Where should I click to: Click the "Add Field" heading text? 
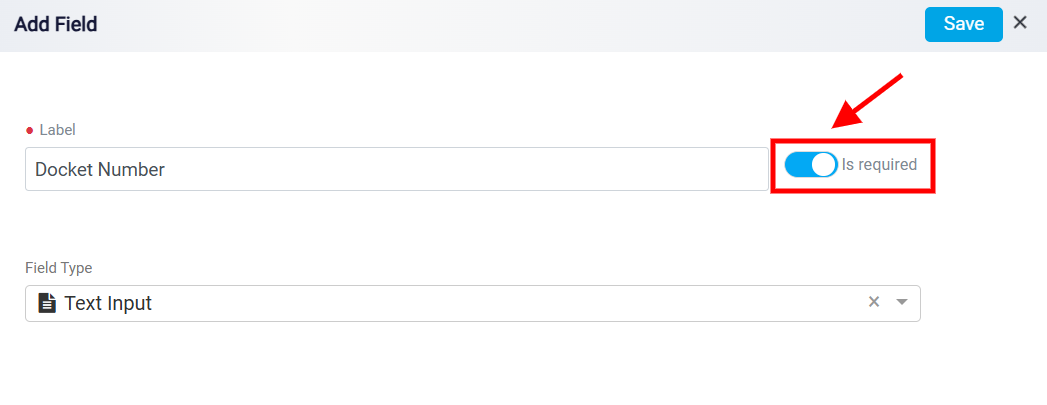pyautogui.click(x=56, y=25)
